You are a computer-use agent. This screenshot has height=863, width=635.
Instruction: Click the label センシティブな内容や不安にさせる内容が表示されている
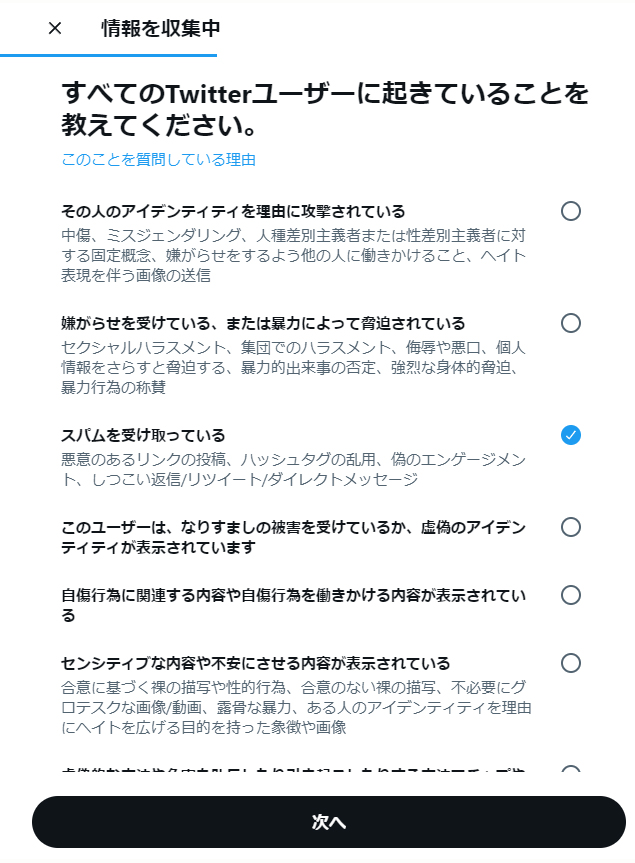(x=256, y=663)
